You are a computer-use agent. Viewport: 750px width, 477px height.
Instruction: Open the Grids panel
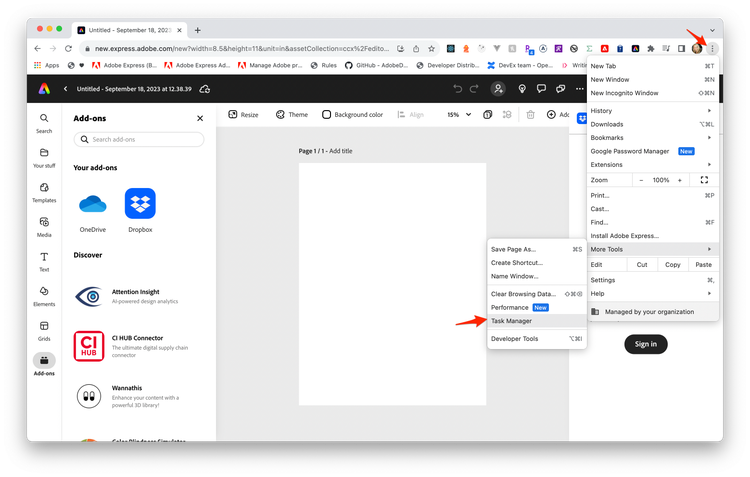click(x=44, y=329)
